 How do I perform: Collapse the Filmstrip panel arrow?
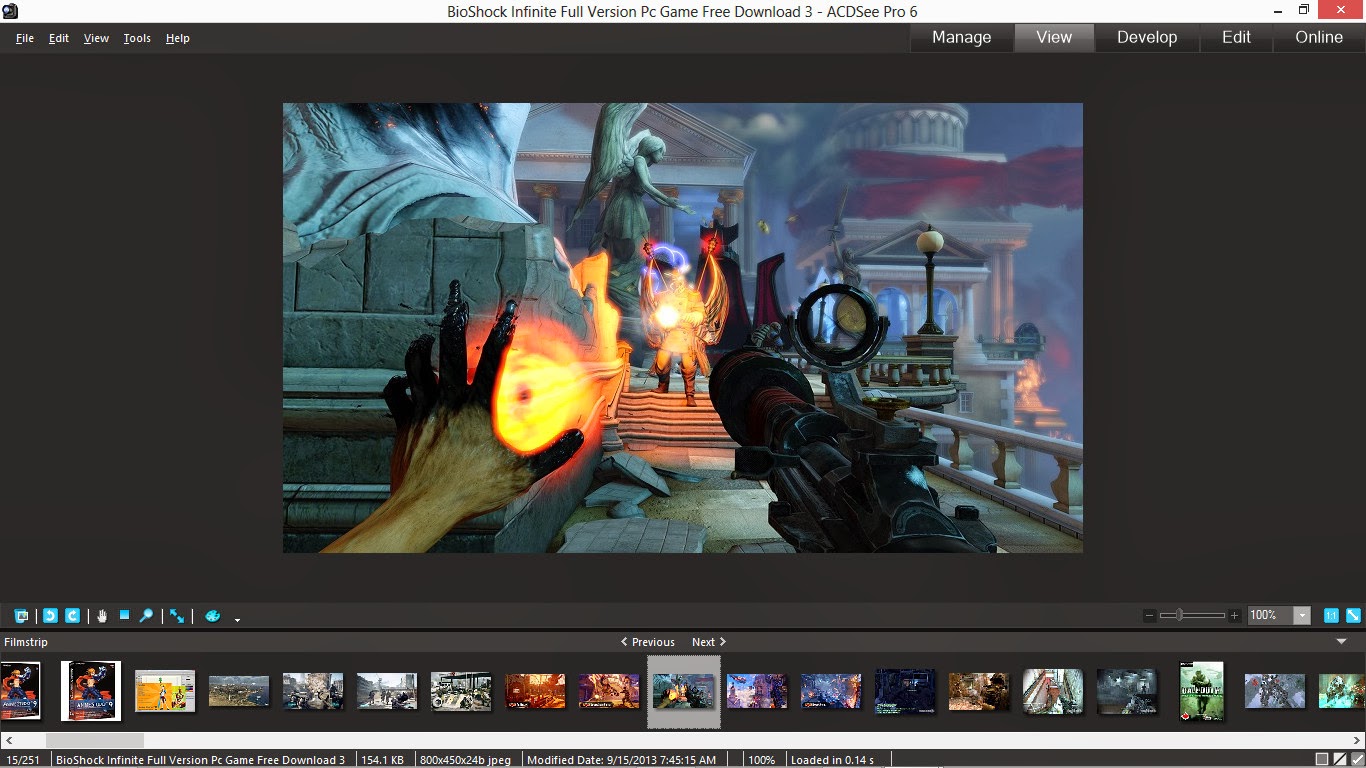point(1342,642)
